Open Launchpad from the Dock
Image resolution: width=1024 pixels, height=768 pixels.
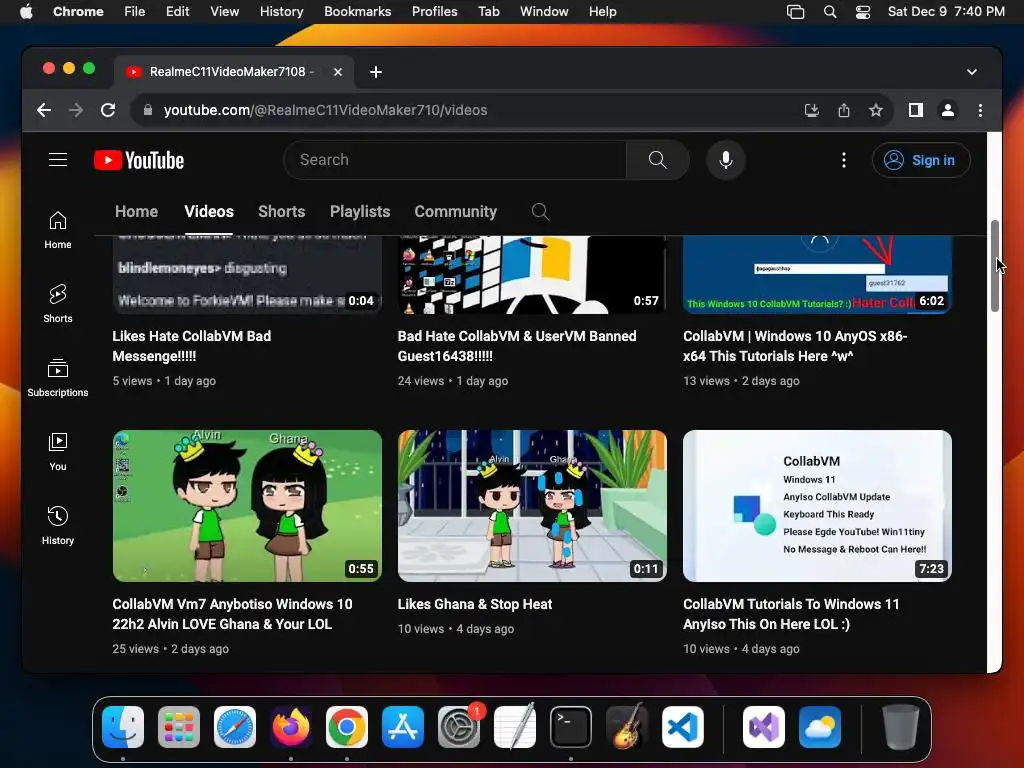pos(179,727)
